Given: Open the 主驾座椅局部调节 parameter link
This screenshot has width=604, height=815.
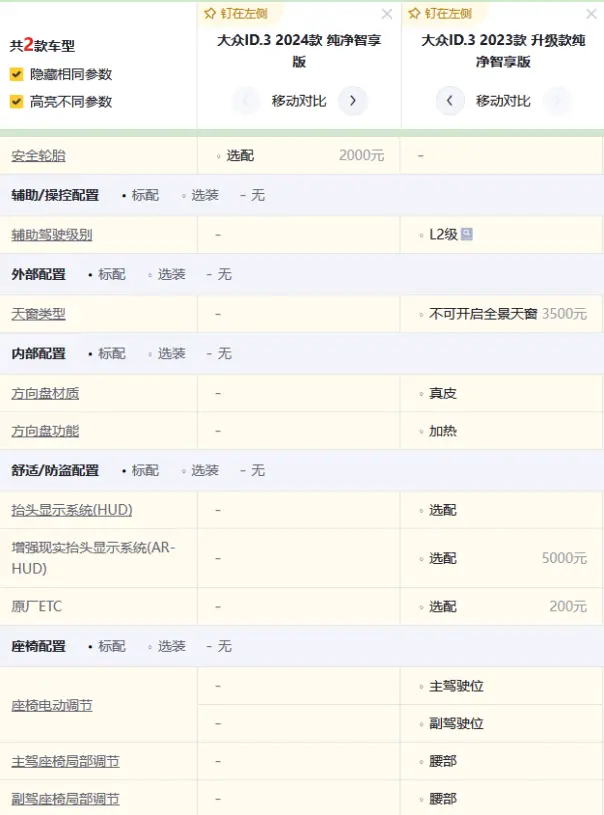Looking at the screenshot, I should pyautogui.click(x=65, y=761).
